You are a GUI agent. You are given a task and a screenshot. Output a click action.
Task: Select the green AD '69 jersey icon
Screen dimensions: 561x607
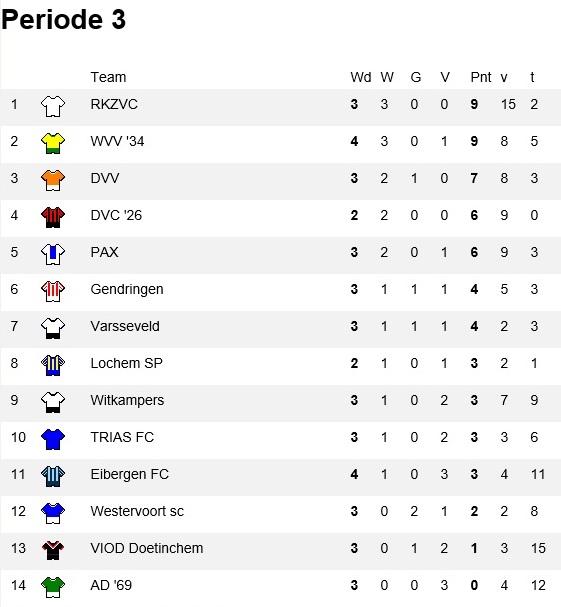(x=53, y=587)
